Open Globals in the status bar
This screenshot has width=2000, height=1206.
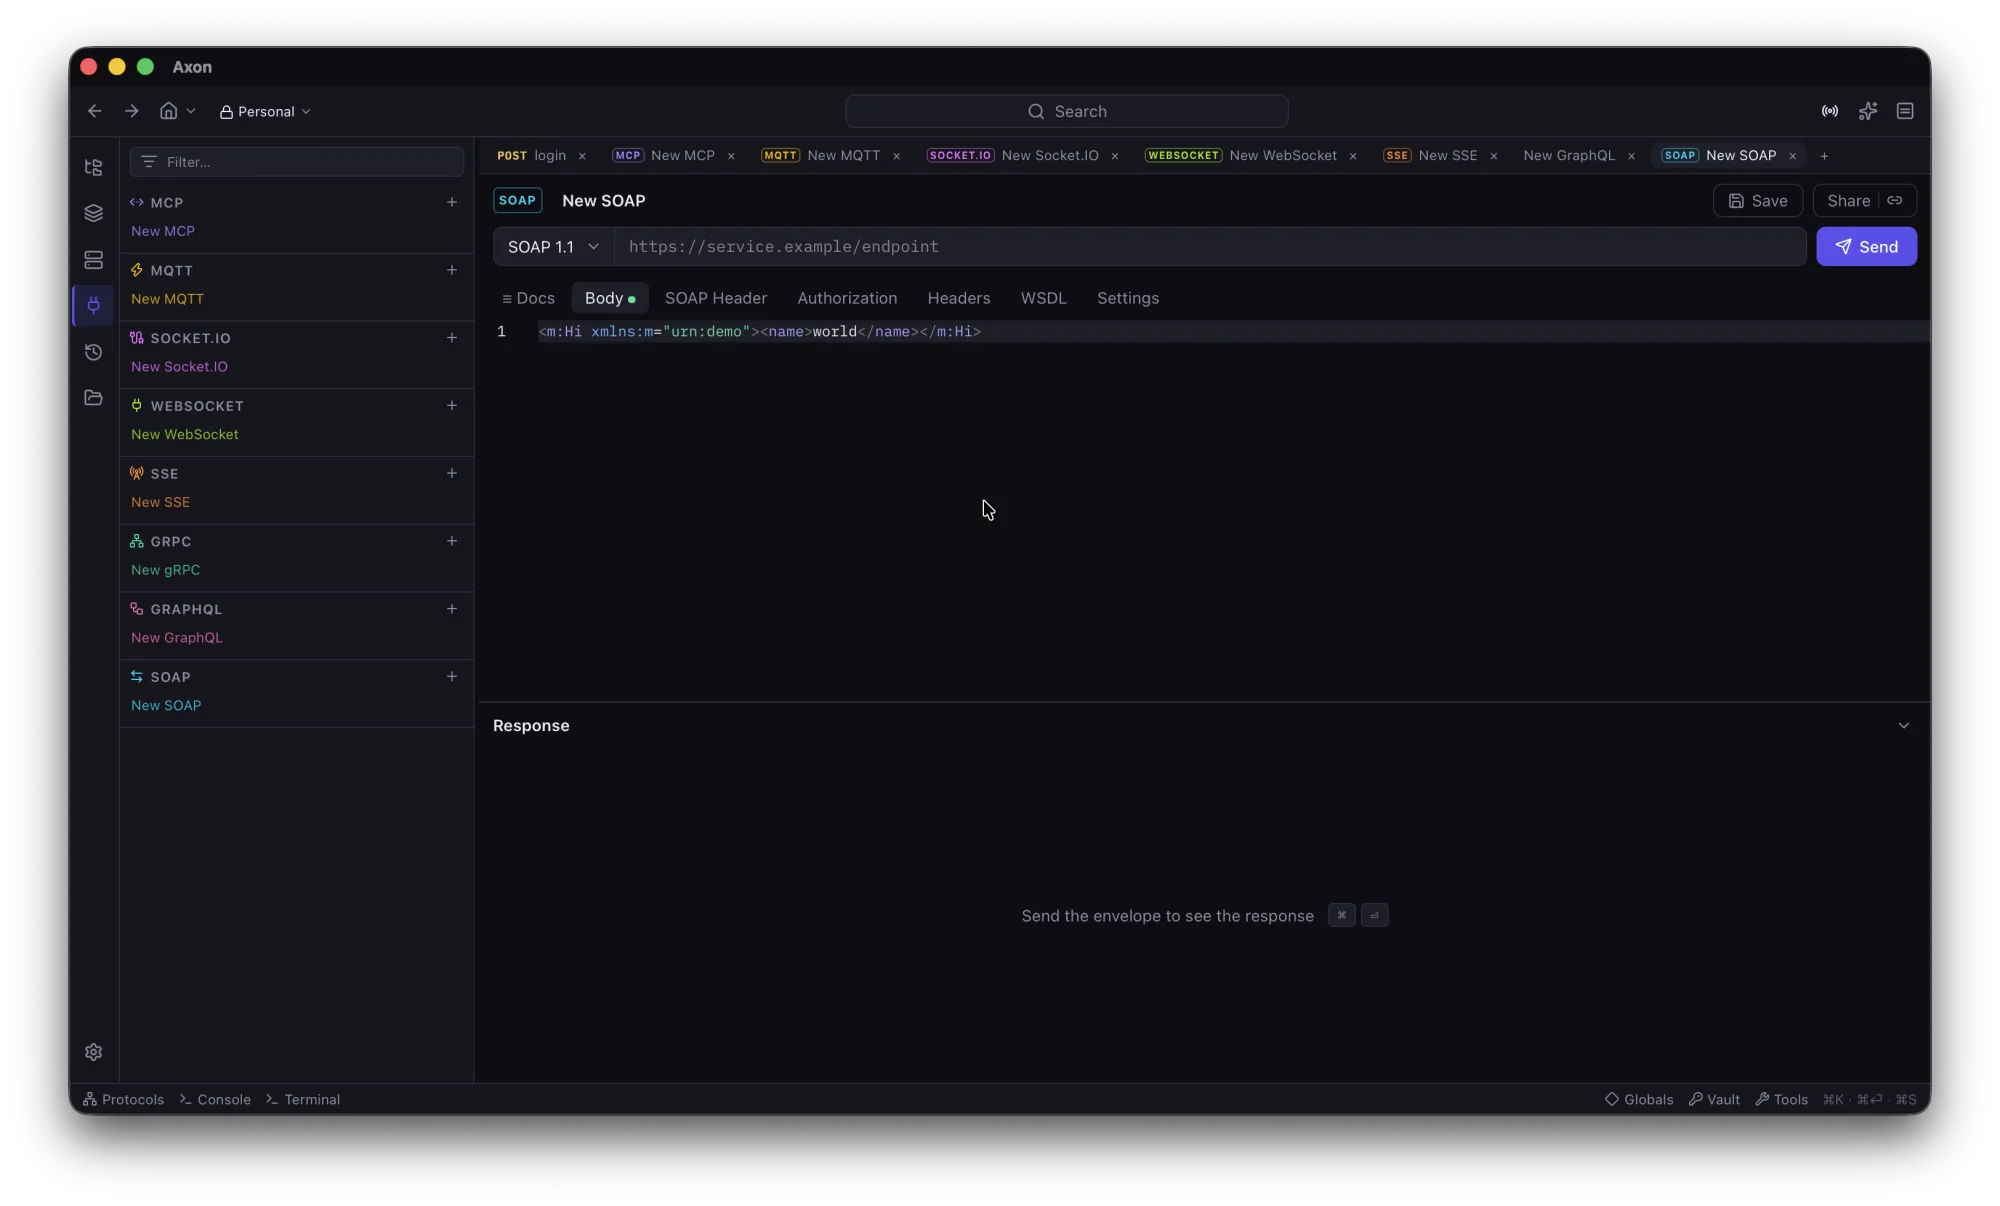(x=1639, y=1099)
